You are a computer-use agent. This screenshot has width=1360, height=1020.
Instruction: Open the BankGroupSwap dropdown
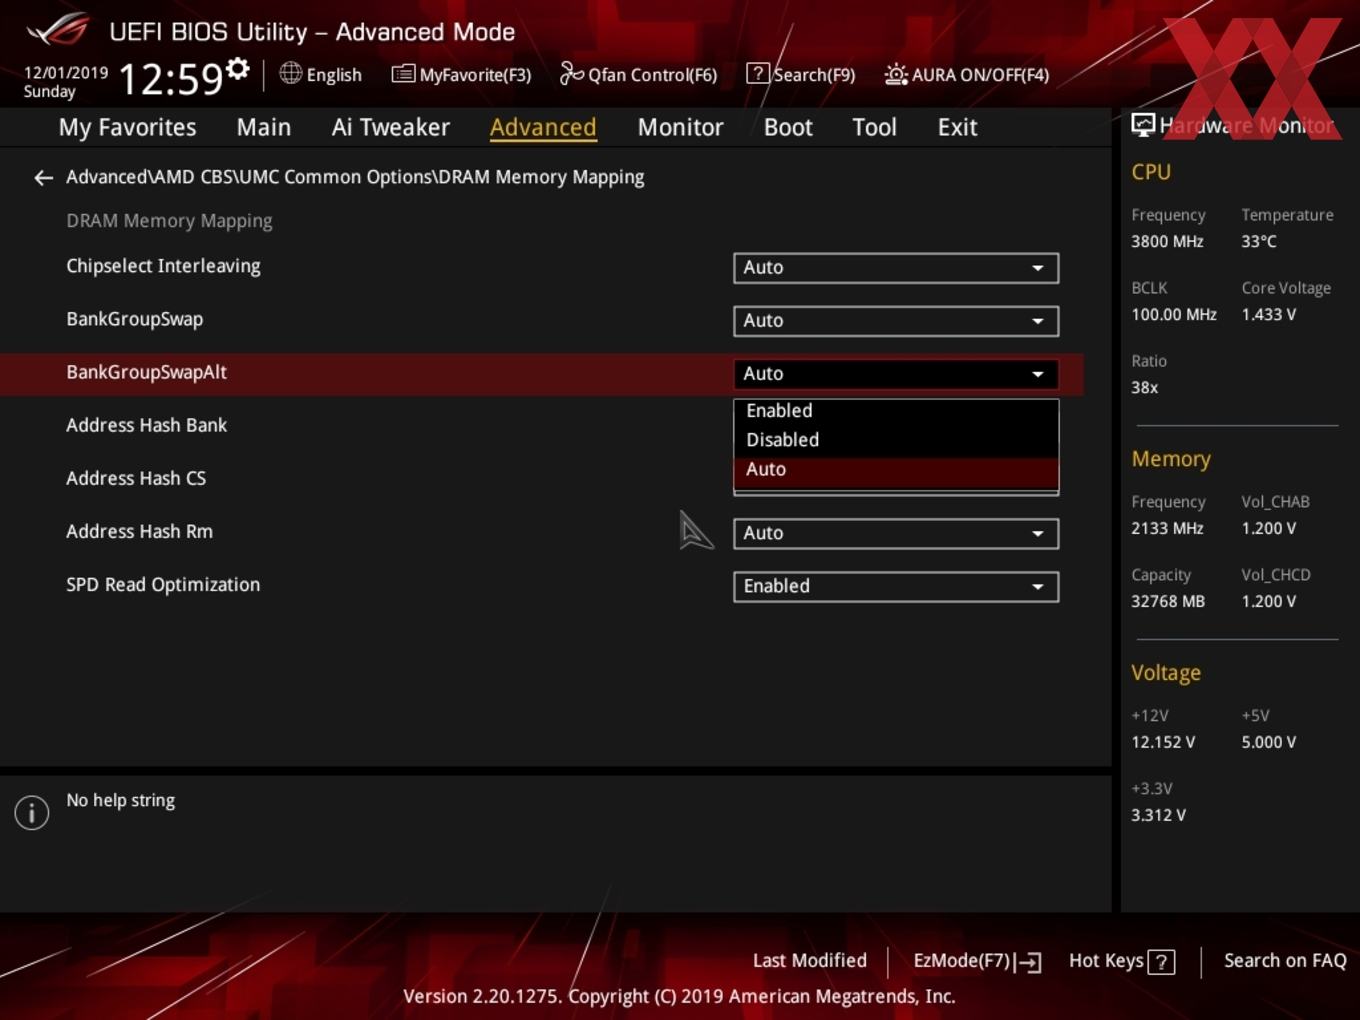(896, 321)
